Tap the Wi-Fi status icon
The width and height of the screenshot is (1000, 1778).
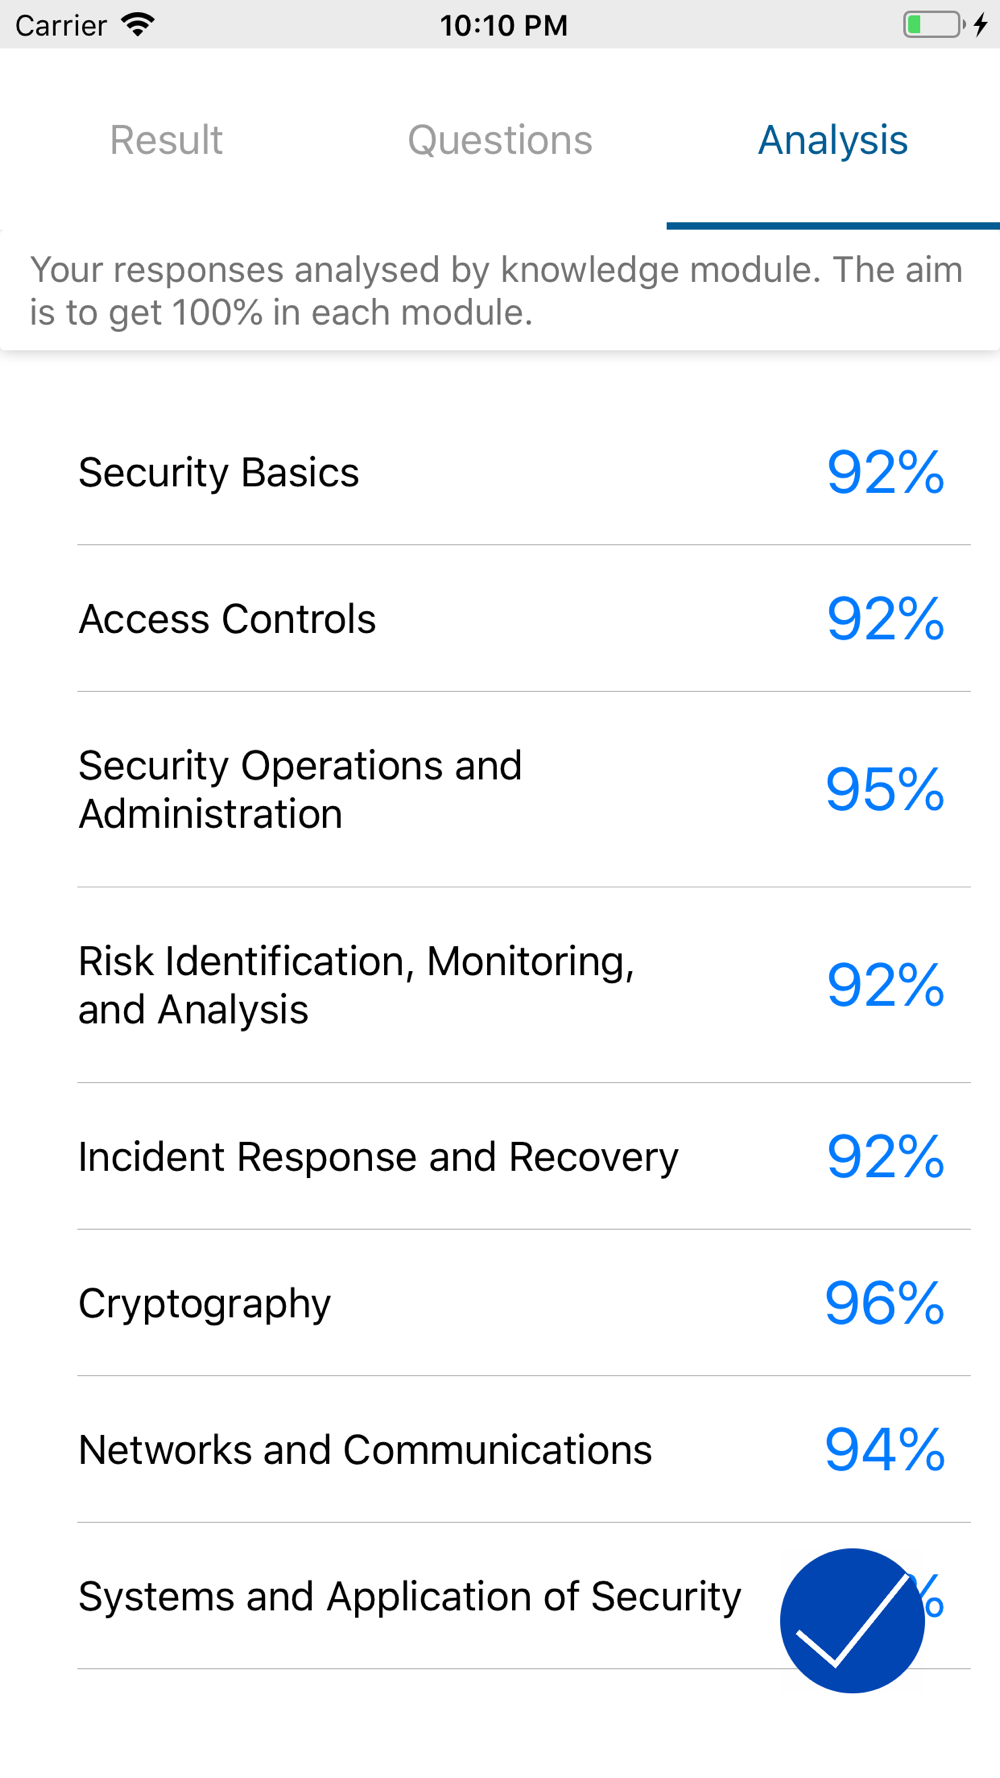click(x=138, y=24)
